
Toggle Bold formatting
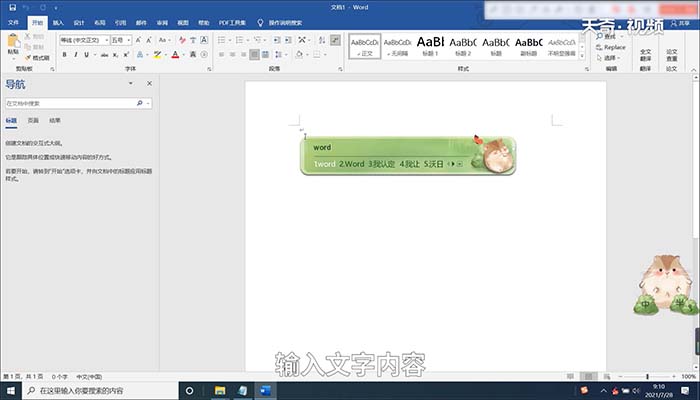point(64,54)
